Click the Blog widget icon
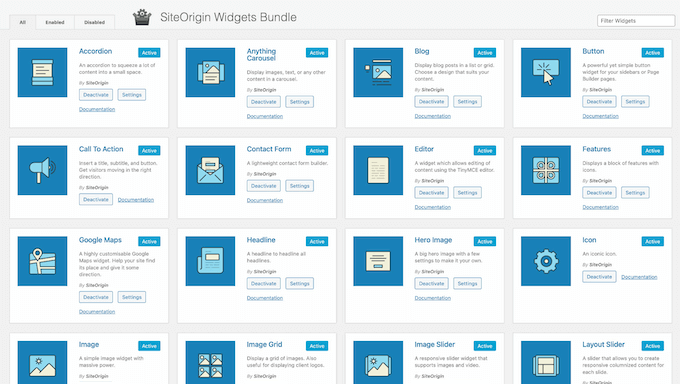The height and width of the screenshot is (384, 680). click(x=378, y=72)
